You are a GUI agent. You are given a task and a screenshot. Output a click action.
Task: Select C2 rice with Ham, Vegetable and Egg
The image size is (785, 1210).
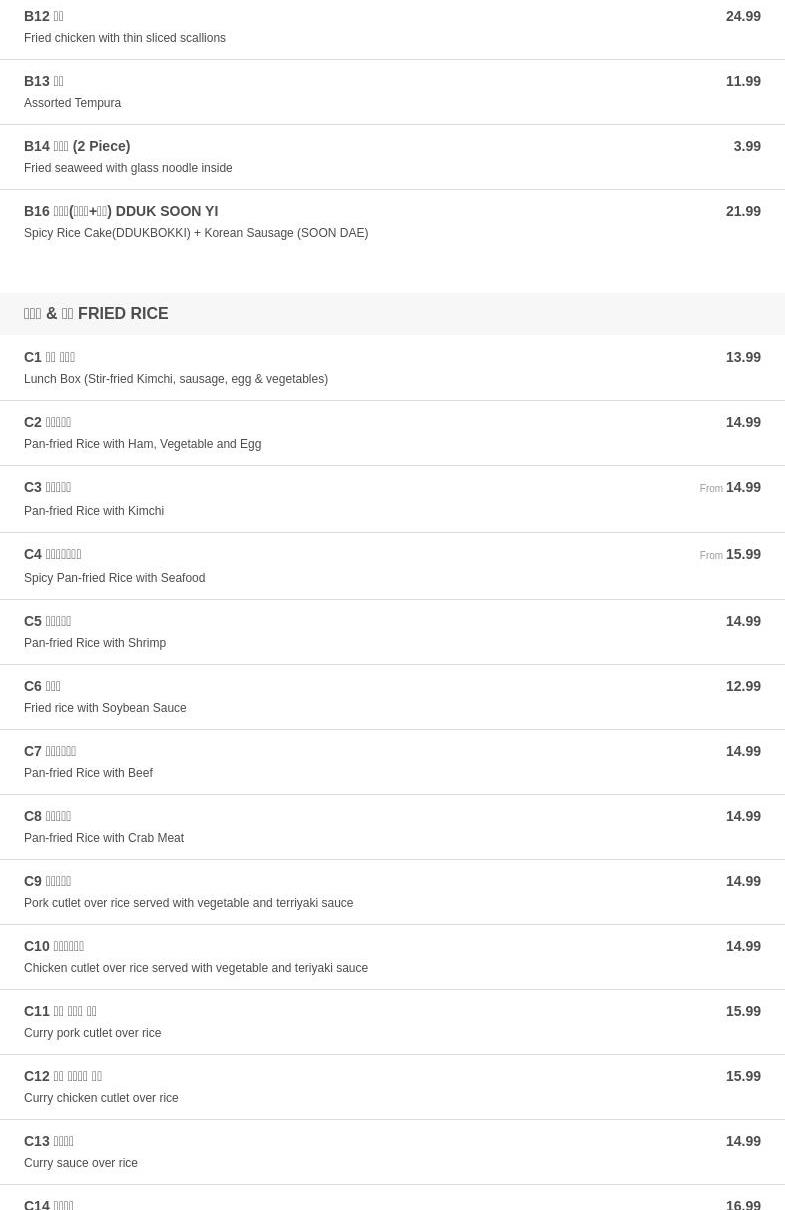pyautogui.click(x=392, y=433)
